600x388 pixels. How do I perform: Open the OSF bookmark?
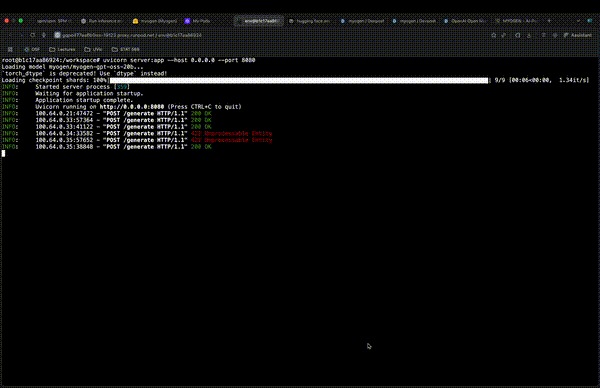pyautogui.click(x=32, y=49)
